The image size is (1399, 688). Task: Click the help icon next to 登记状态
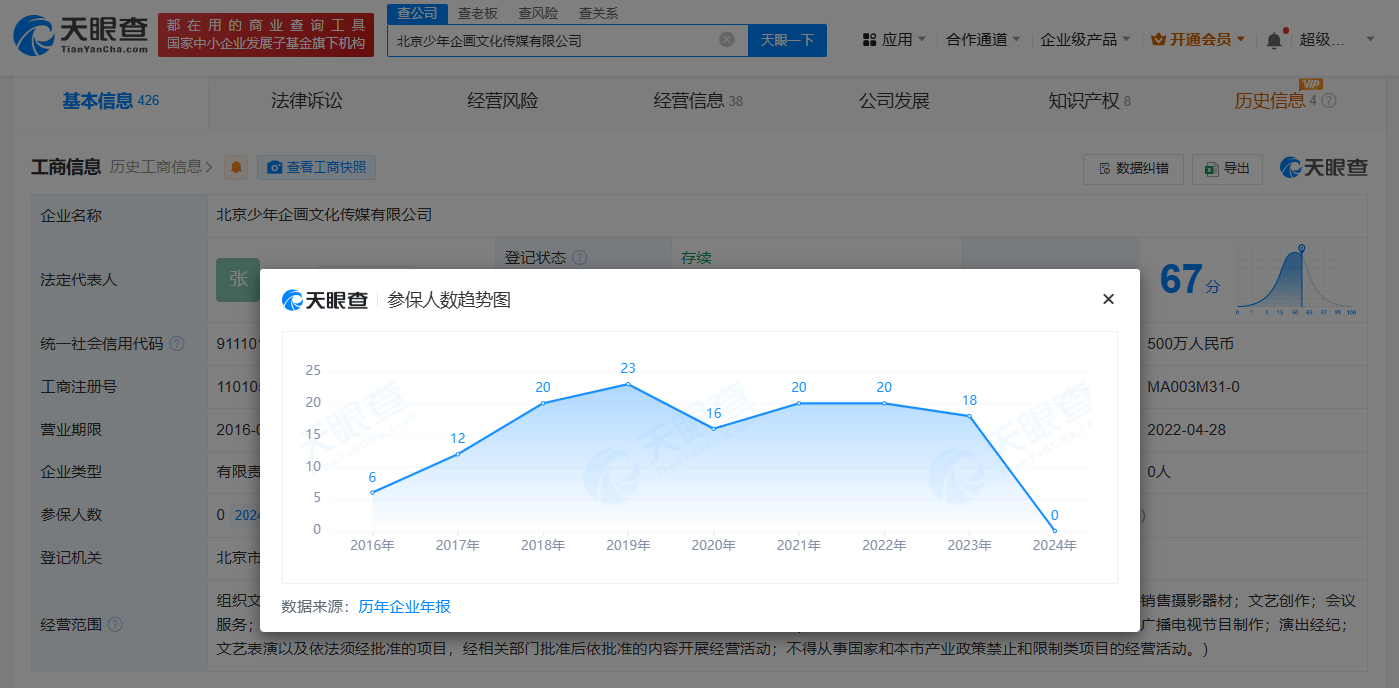pyautogui.click(x=580, y=258)
